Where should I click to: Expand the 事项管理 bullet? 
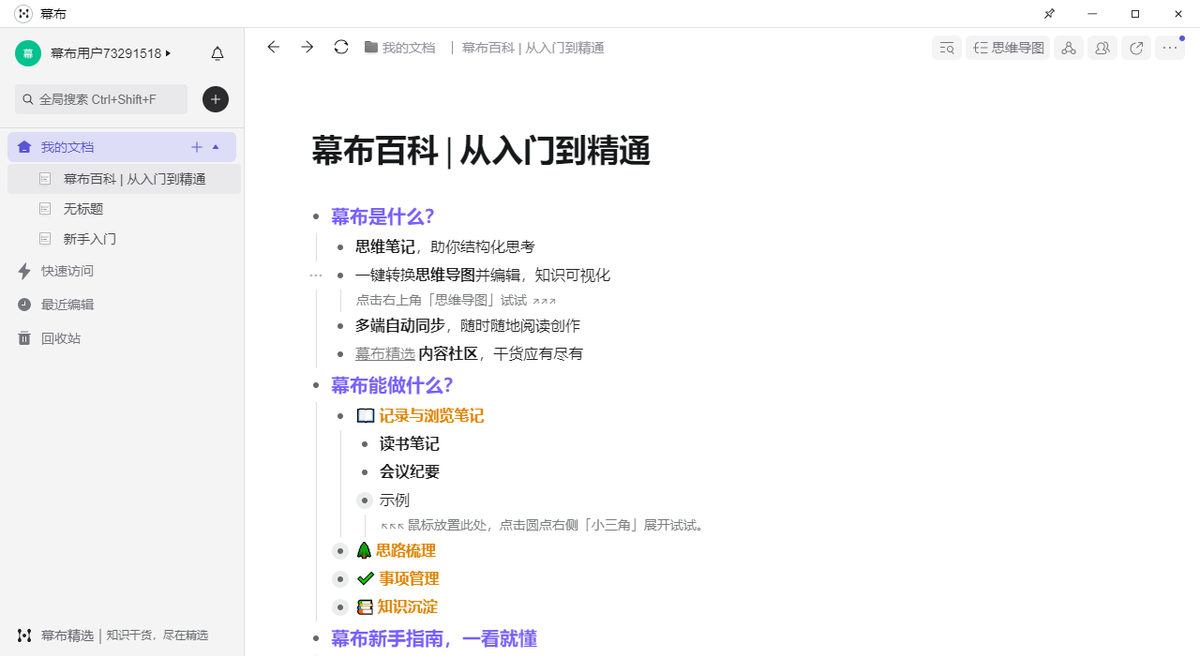(x=340, y=579)
